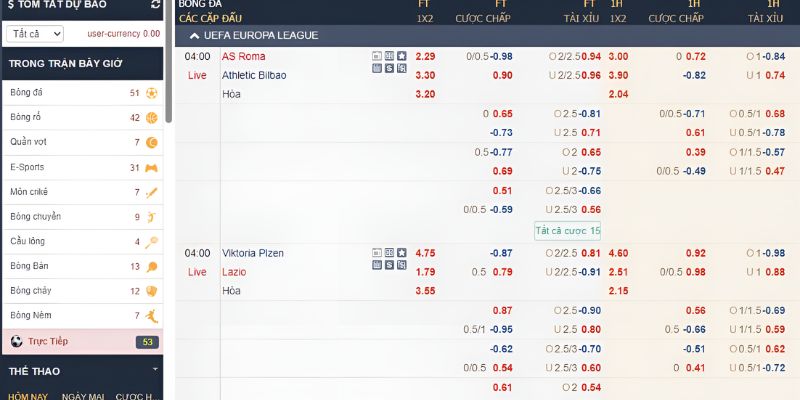Image resolution: width=800 pixels, height=400 pixels.
Task: Collapse the UEFA Europa League section
Action: pyautogui.click(x=194, y=36)
